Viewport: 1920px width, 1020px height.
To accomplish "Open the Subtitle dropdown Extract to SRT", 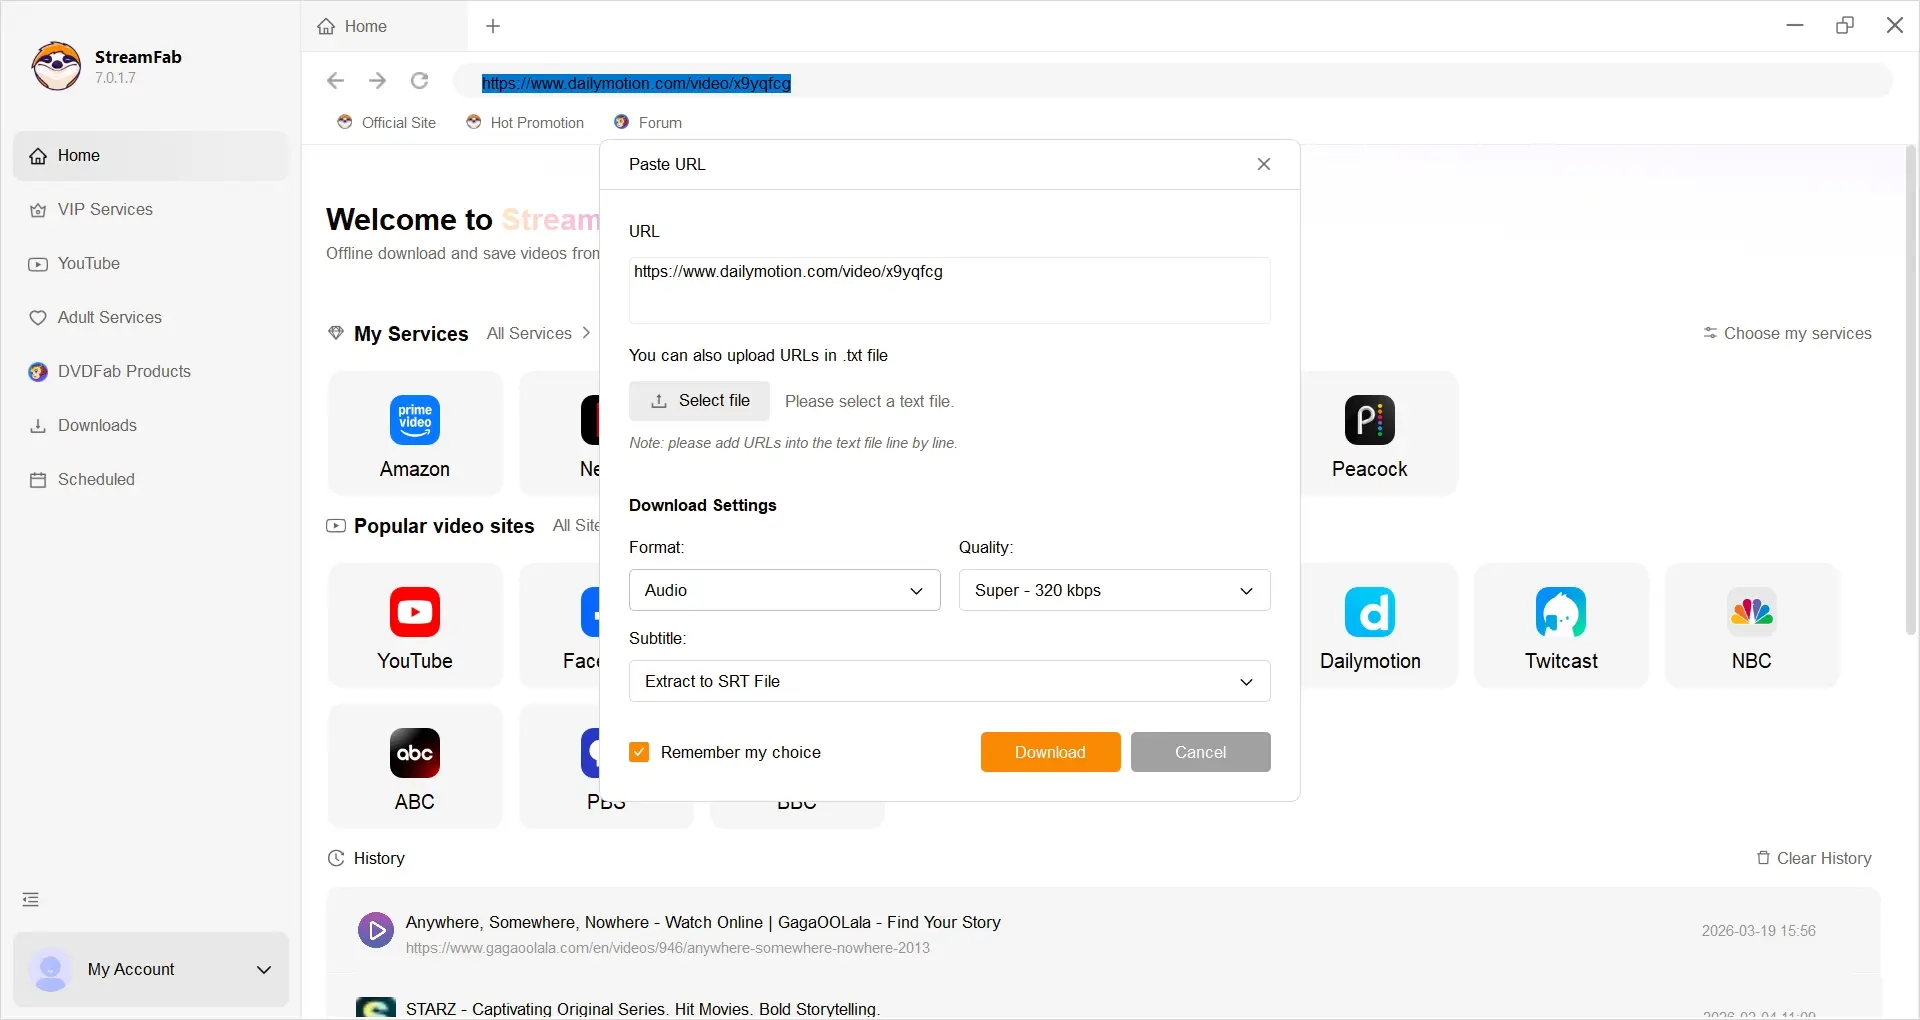I will point(950,682).
